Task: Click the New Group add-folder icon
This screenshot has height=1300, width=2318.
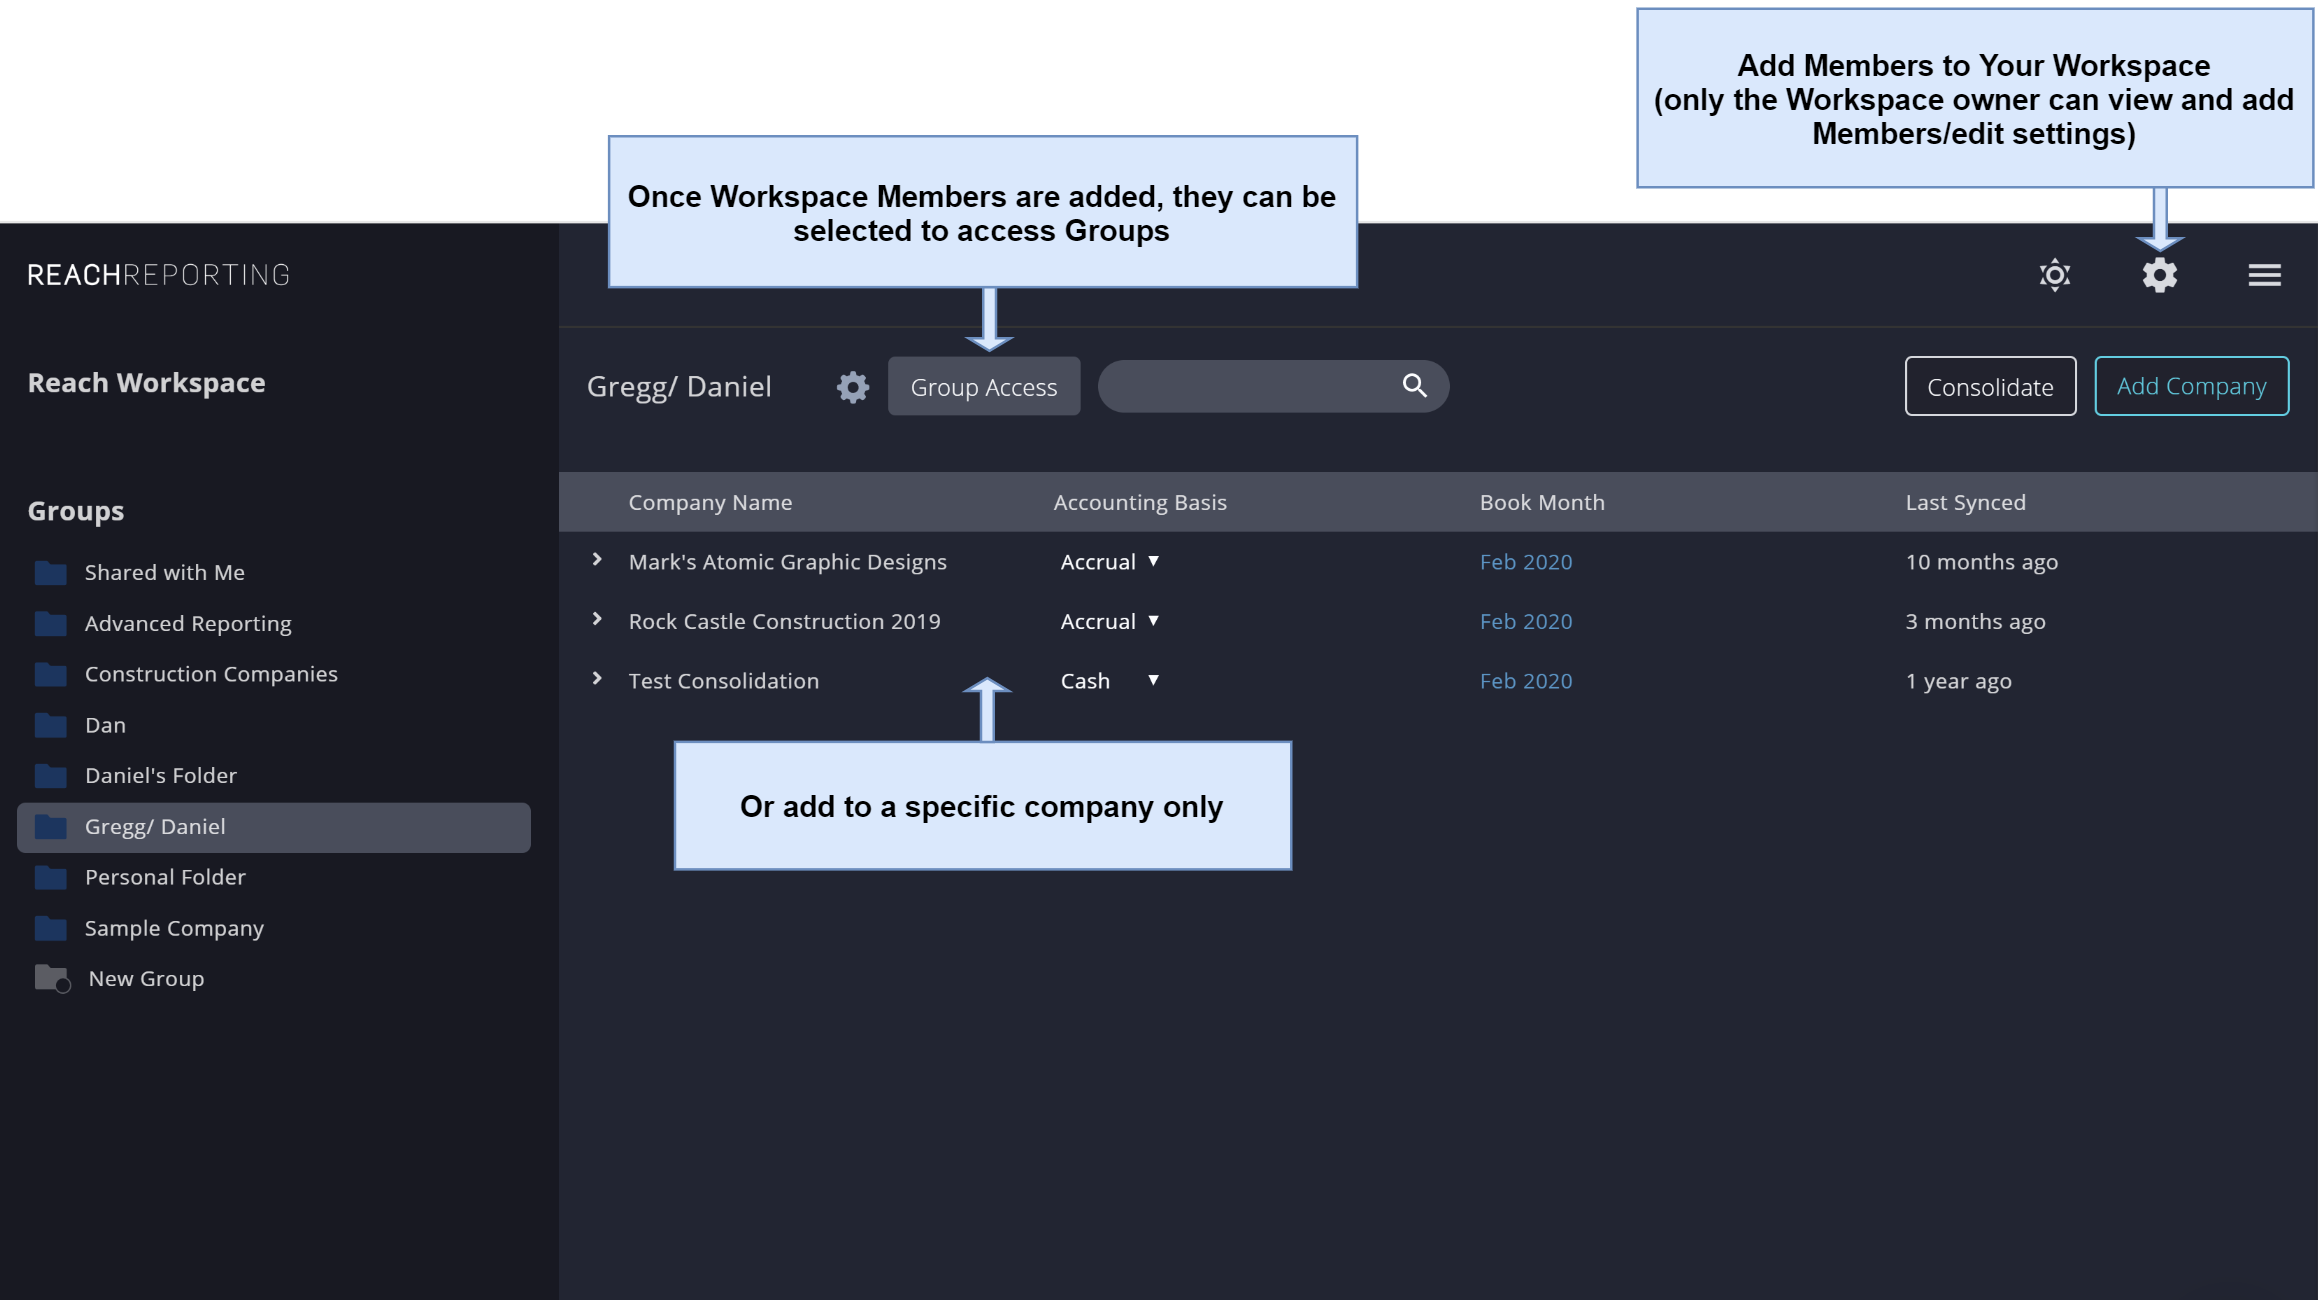Action: 52,978
